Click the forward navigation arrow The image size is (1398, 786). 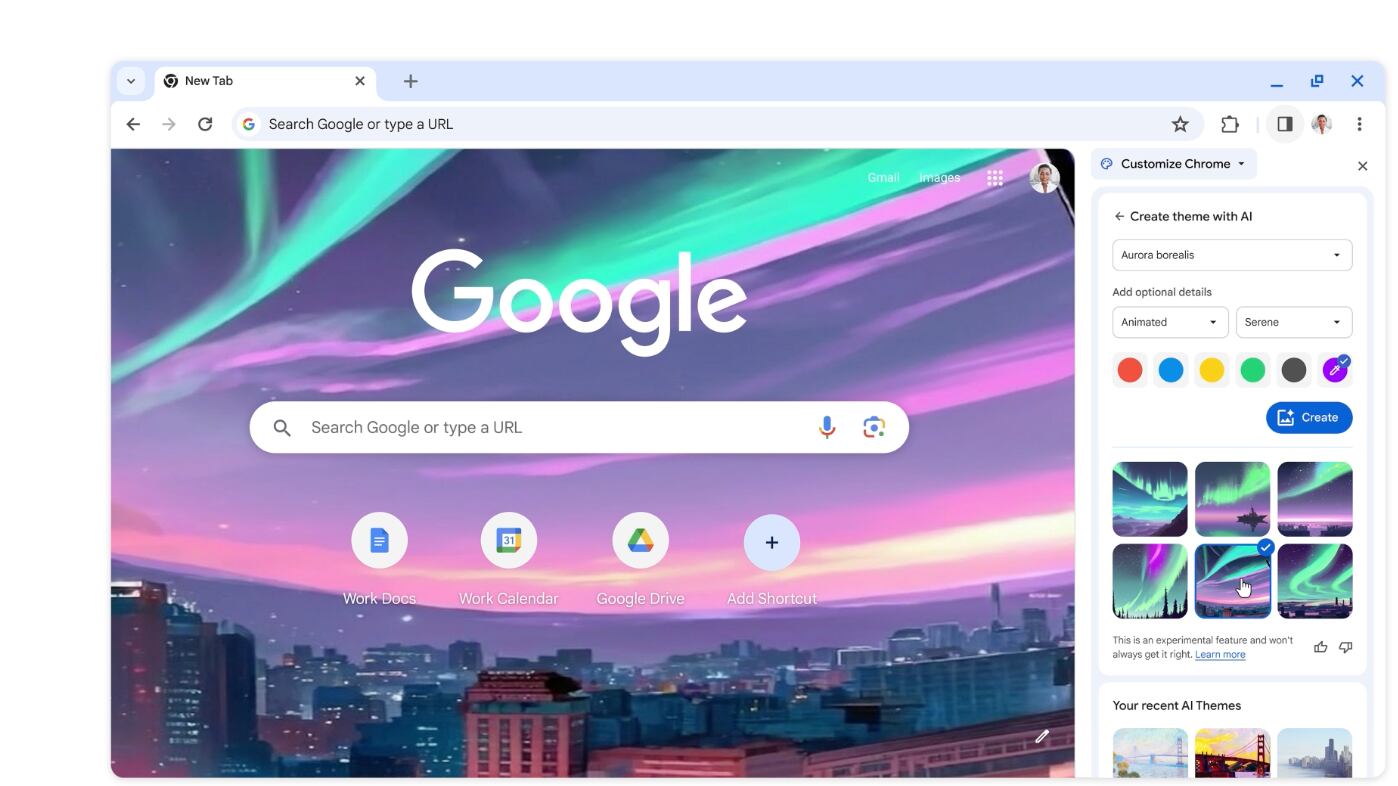[x=169, y=124]
